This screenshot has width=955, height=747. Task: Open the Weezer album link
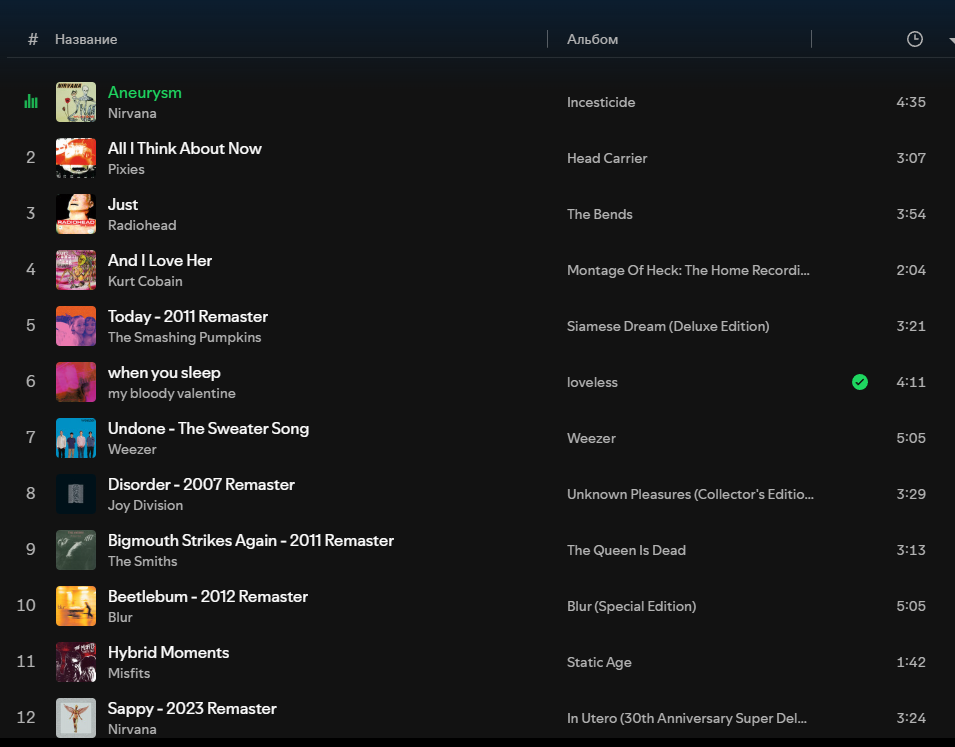(x=591, y=439)
